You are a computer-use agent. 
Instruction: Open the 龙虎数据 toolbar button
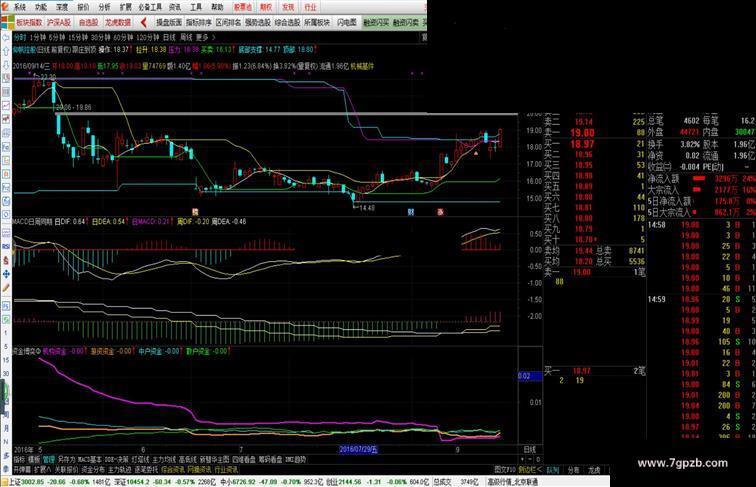(x=118, y=22)
